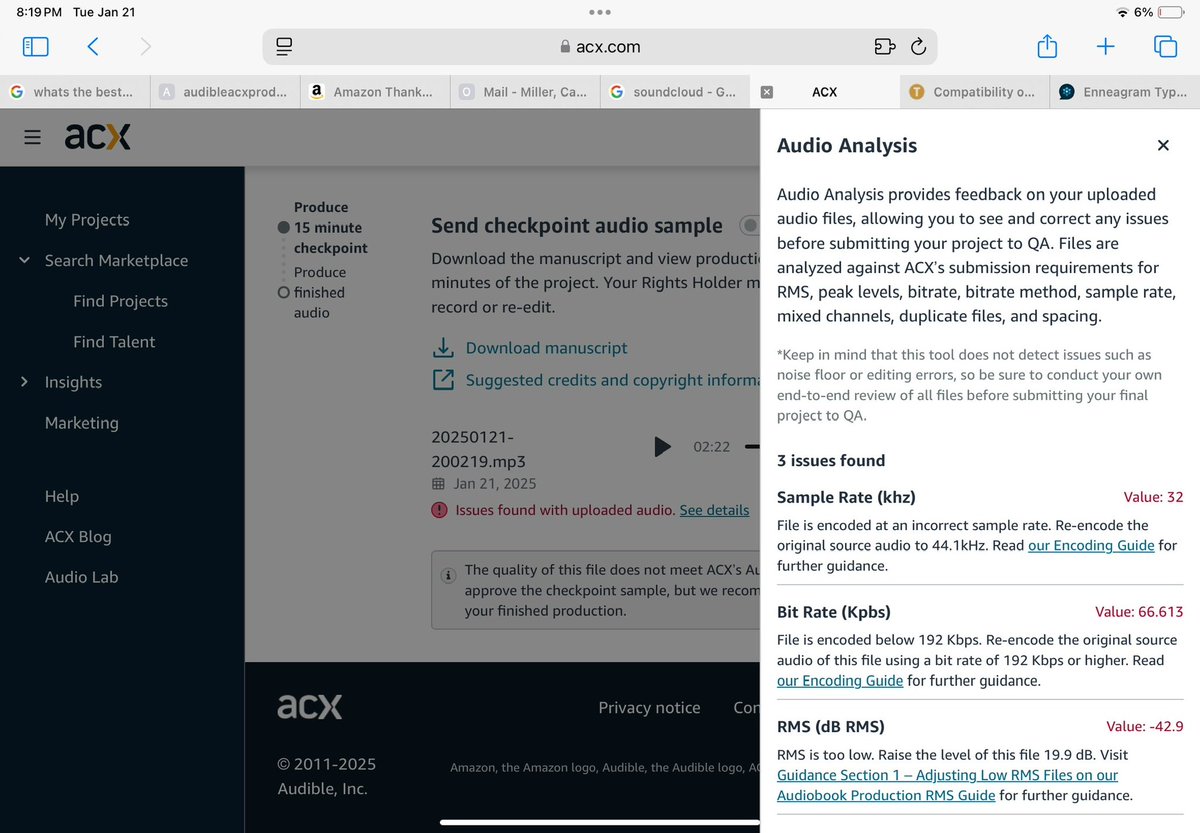Close the Audio Analysis panel

pyautogui.click(x=1163, y=145)
